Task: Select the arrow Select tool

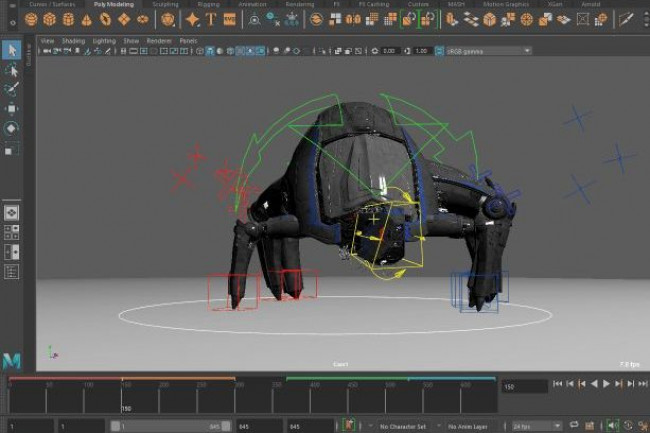Action: point(11,50)
